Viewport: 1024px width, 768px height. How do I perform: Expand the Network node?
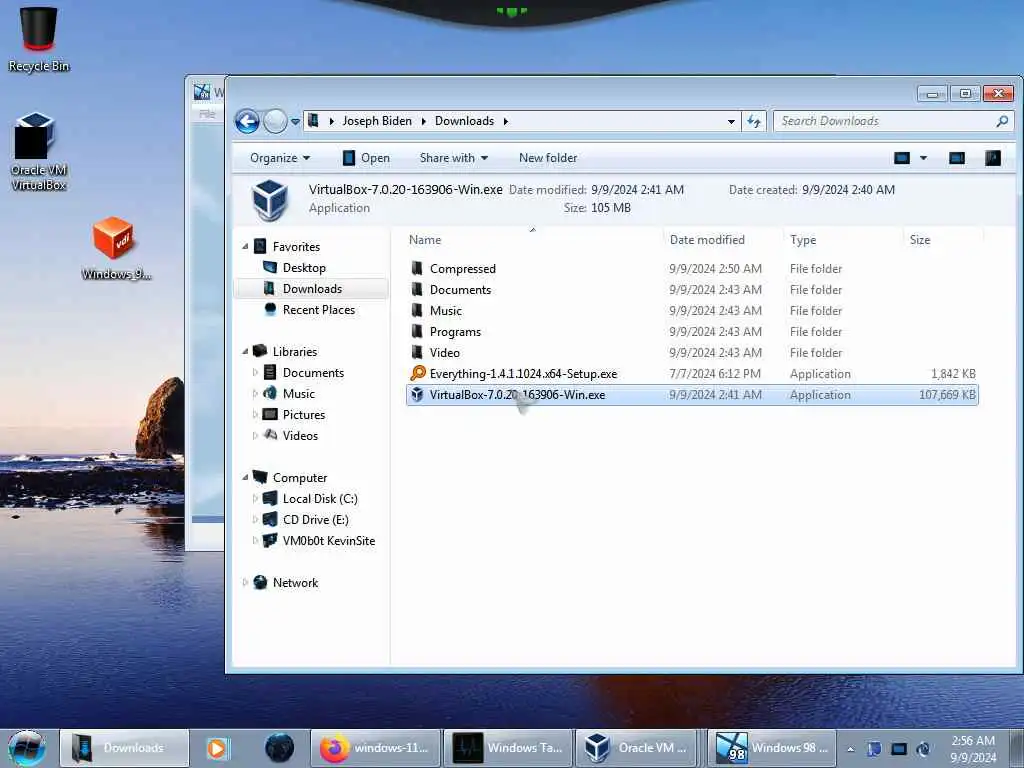pyautogui.click(x=245, y=583)
